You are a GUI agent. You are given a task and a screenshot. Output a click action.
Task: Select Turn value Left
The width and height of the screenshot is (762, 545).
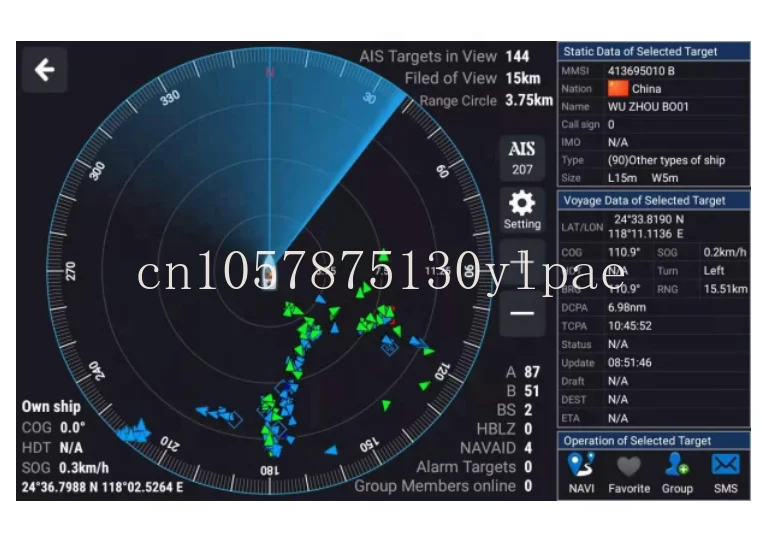click(713, 270)
